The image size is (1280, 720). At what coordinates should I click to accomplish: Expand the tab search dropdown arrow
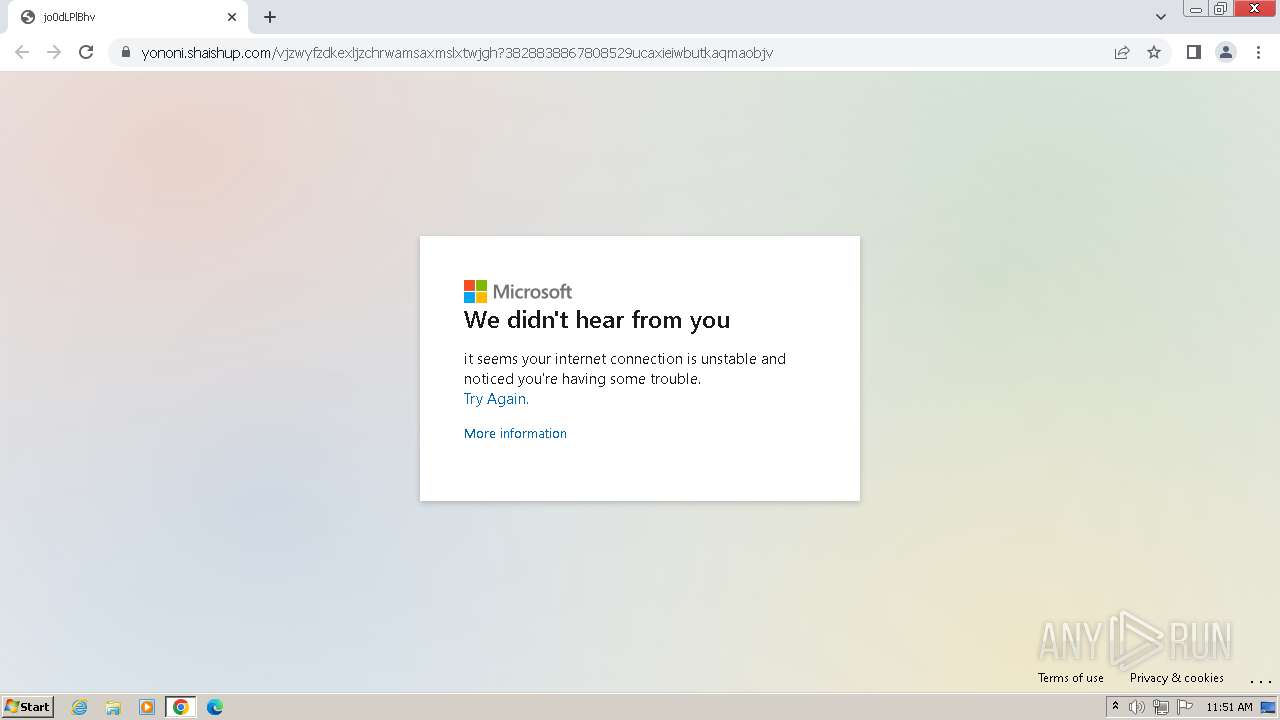(1161, 17)
